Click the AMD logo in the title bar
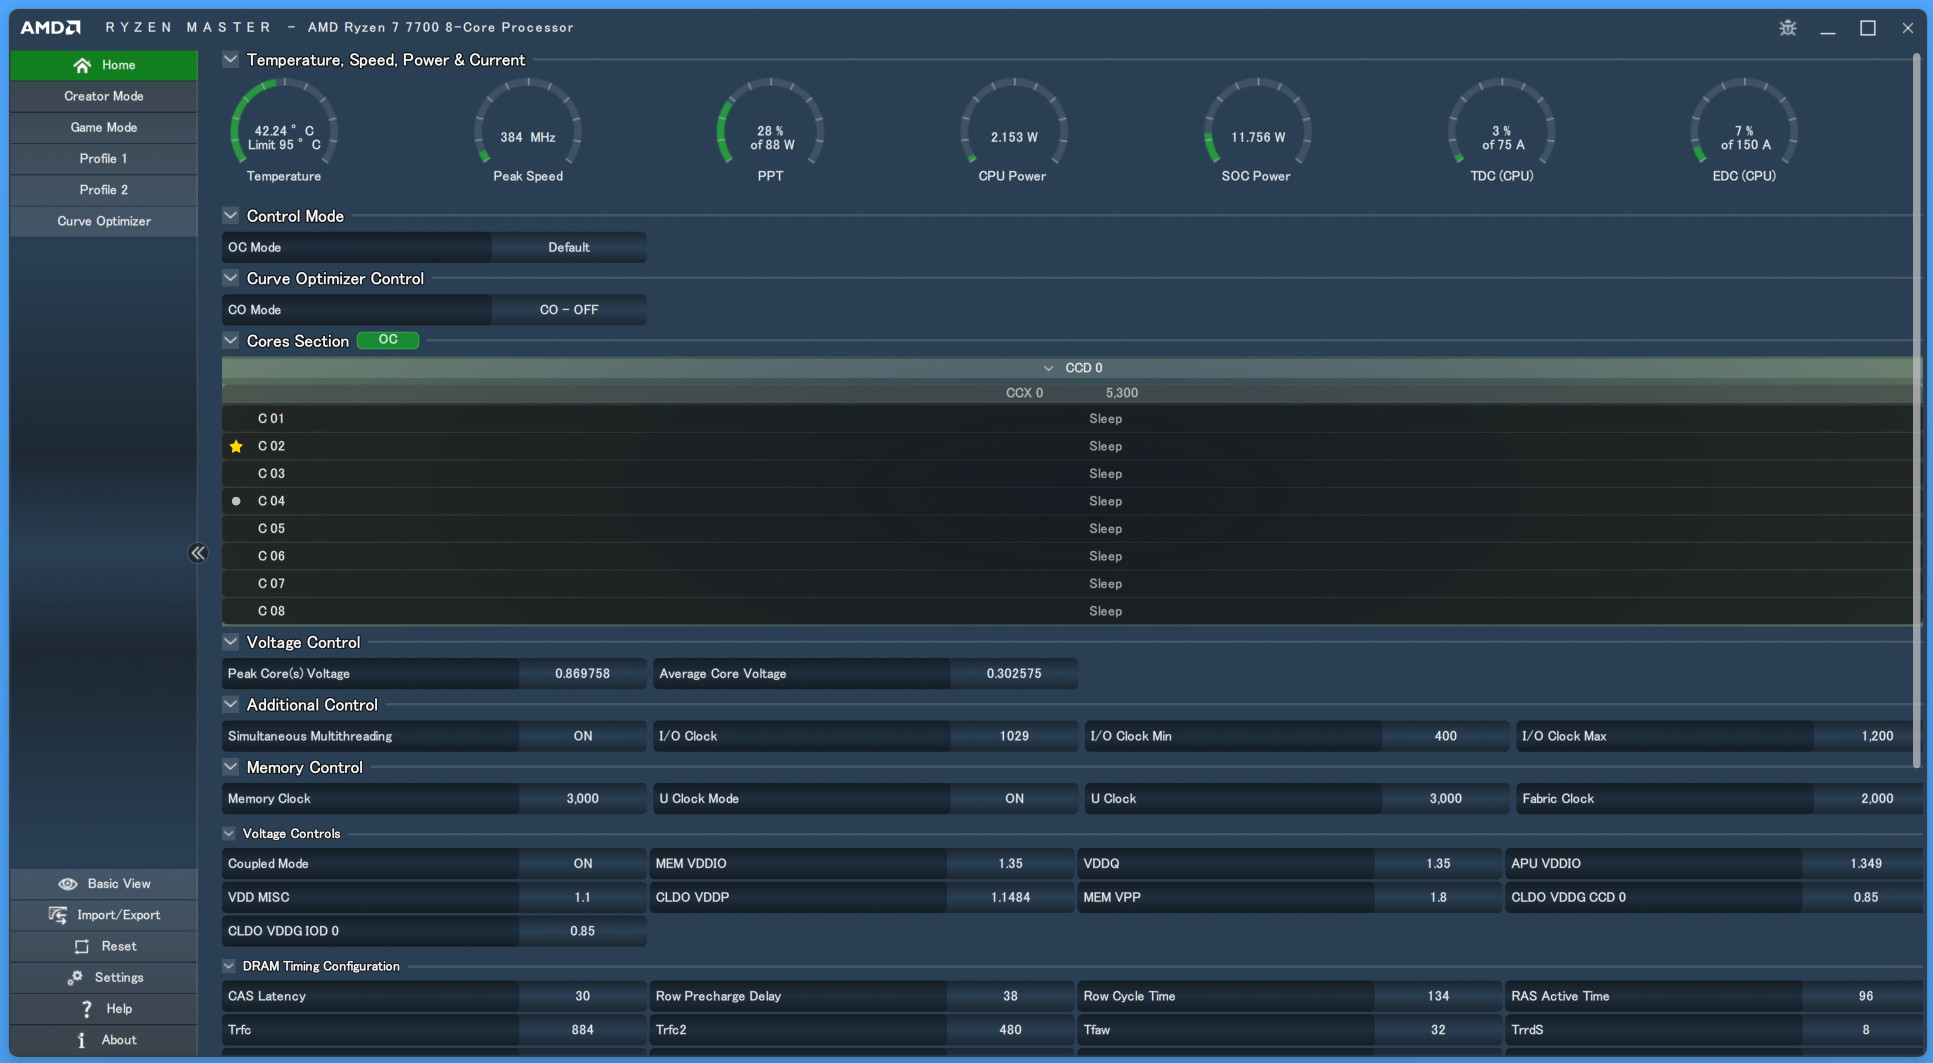 tap(50, 27)
